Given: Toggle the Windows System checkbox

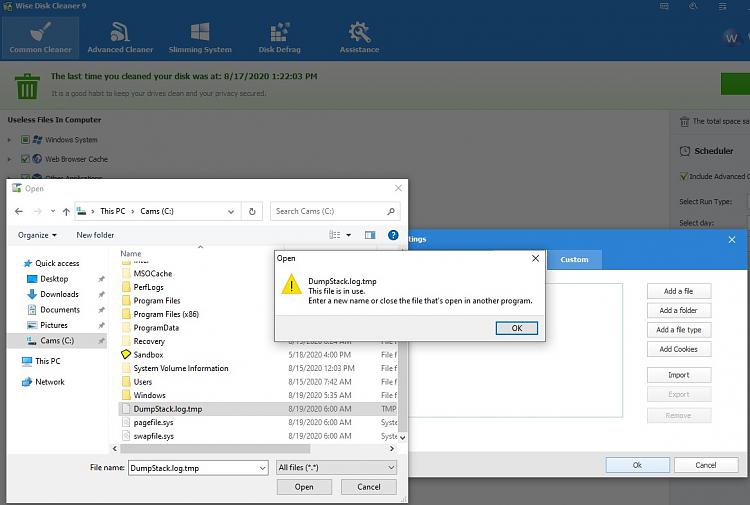Looking at the screenshot, I should 25,140.
